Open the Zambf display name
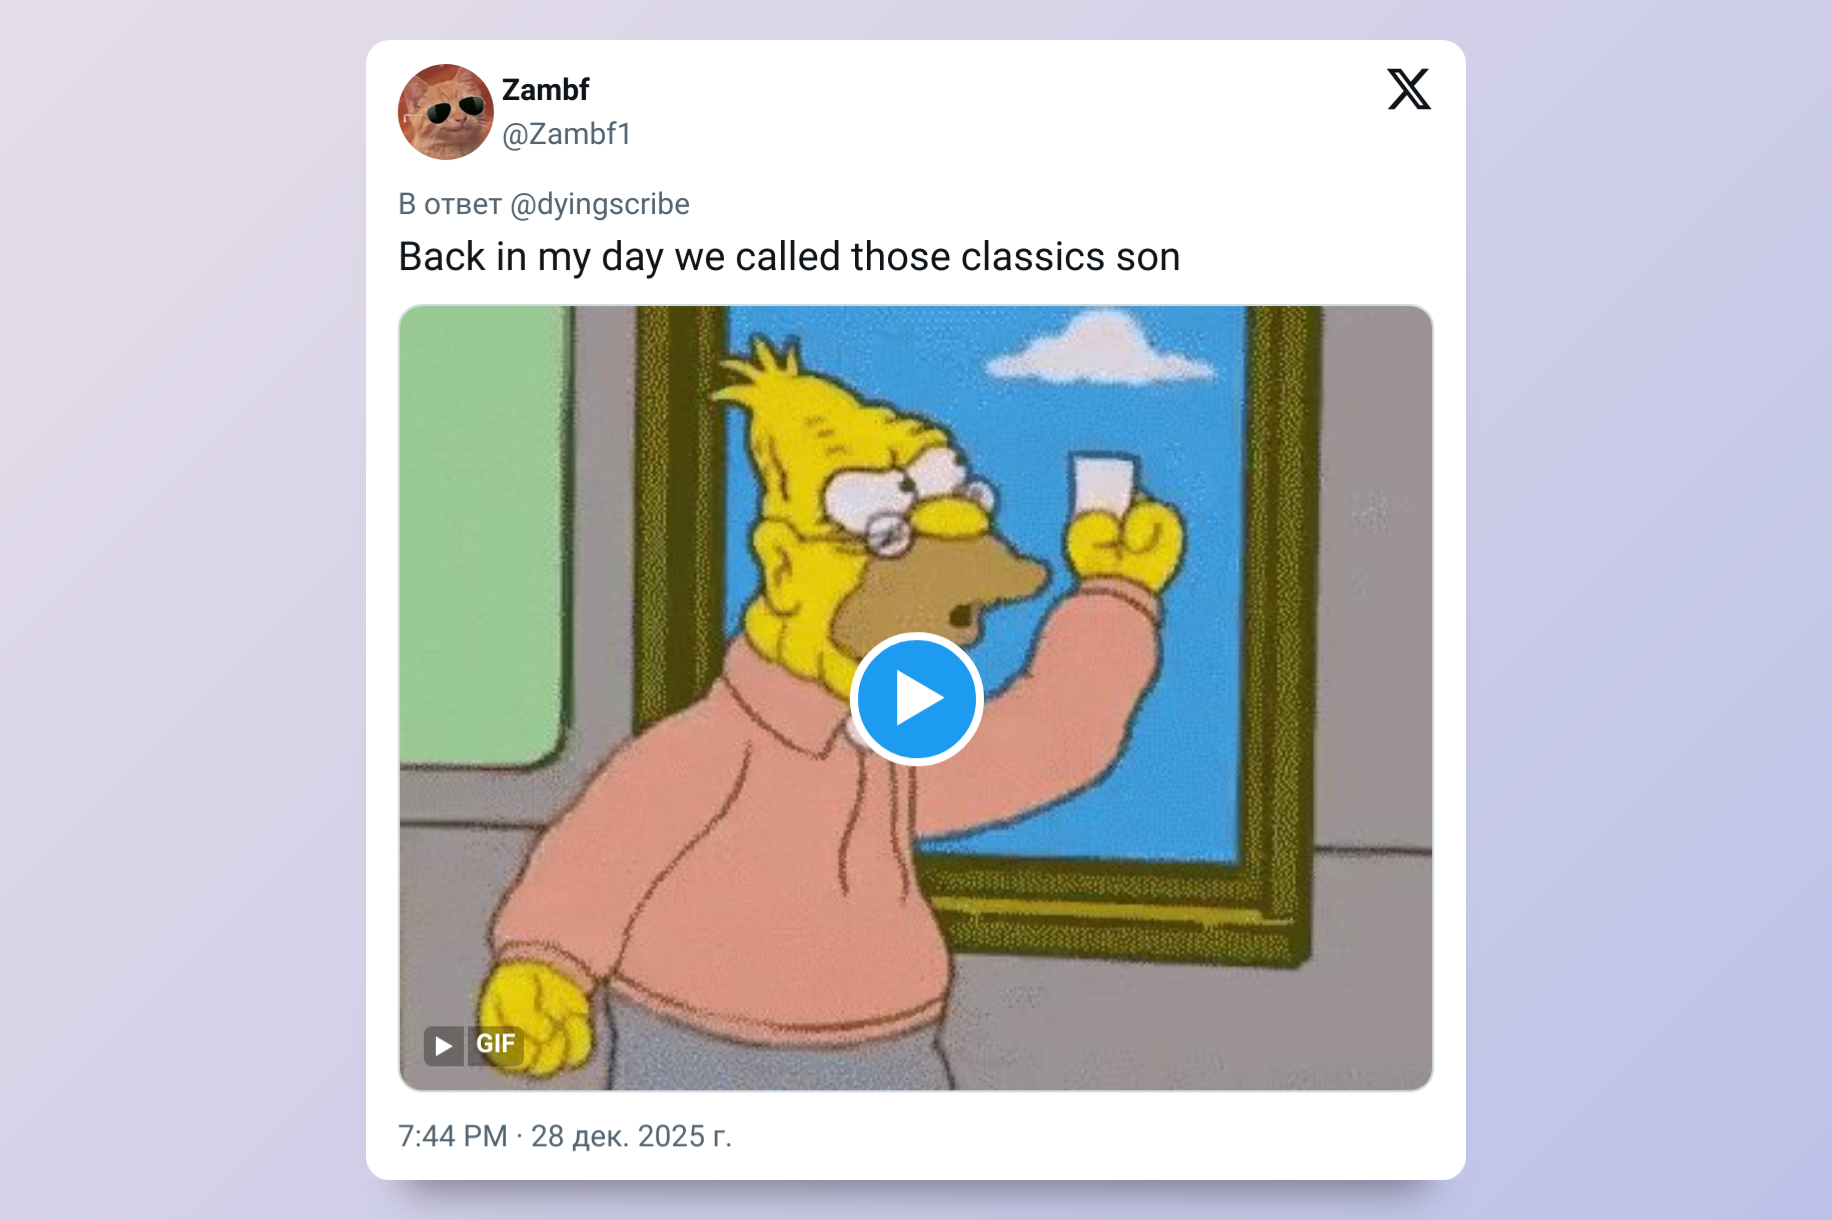The width and height of the screenshot is (1832, 1220). tap(545, 90)
